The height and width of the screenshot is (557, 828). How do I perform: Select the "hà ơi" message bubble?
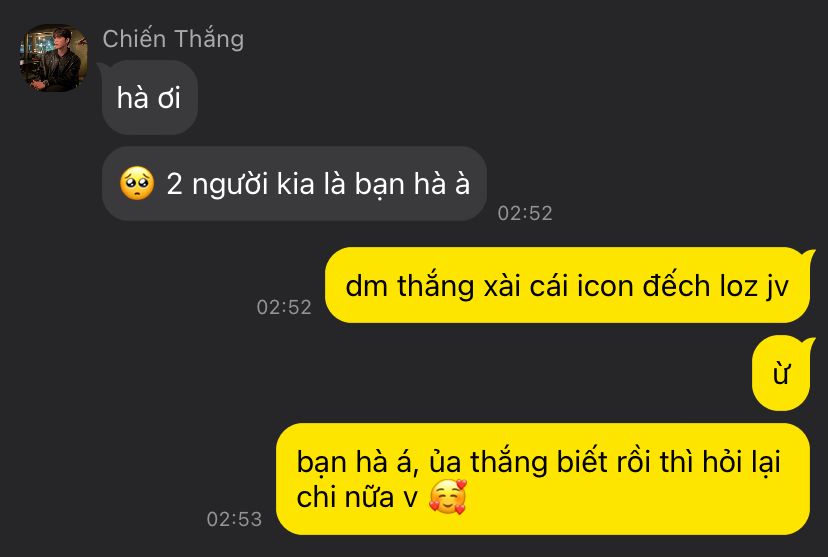(x=149, y=97)
